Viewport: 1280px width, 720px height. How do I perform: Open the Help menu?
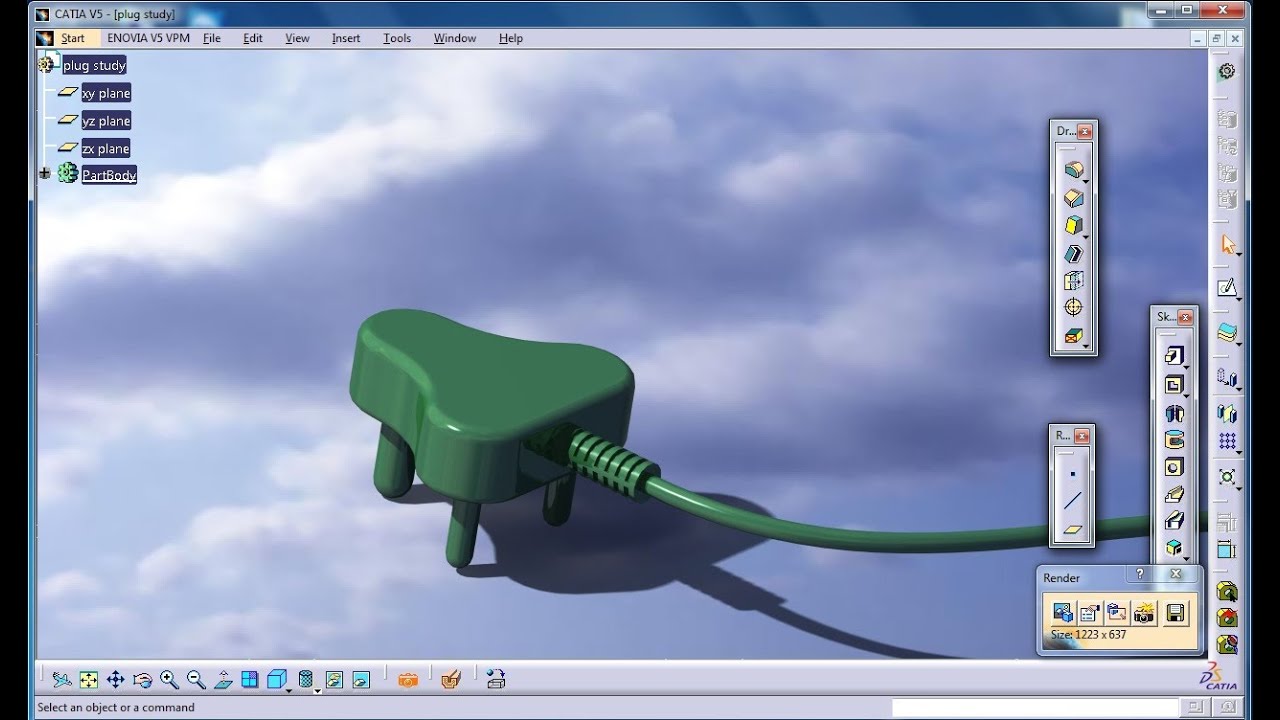[511, 38]
